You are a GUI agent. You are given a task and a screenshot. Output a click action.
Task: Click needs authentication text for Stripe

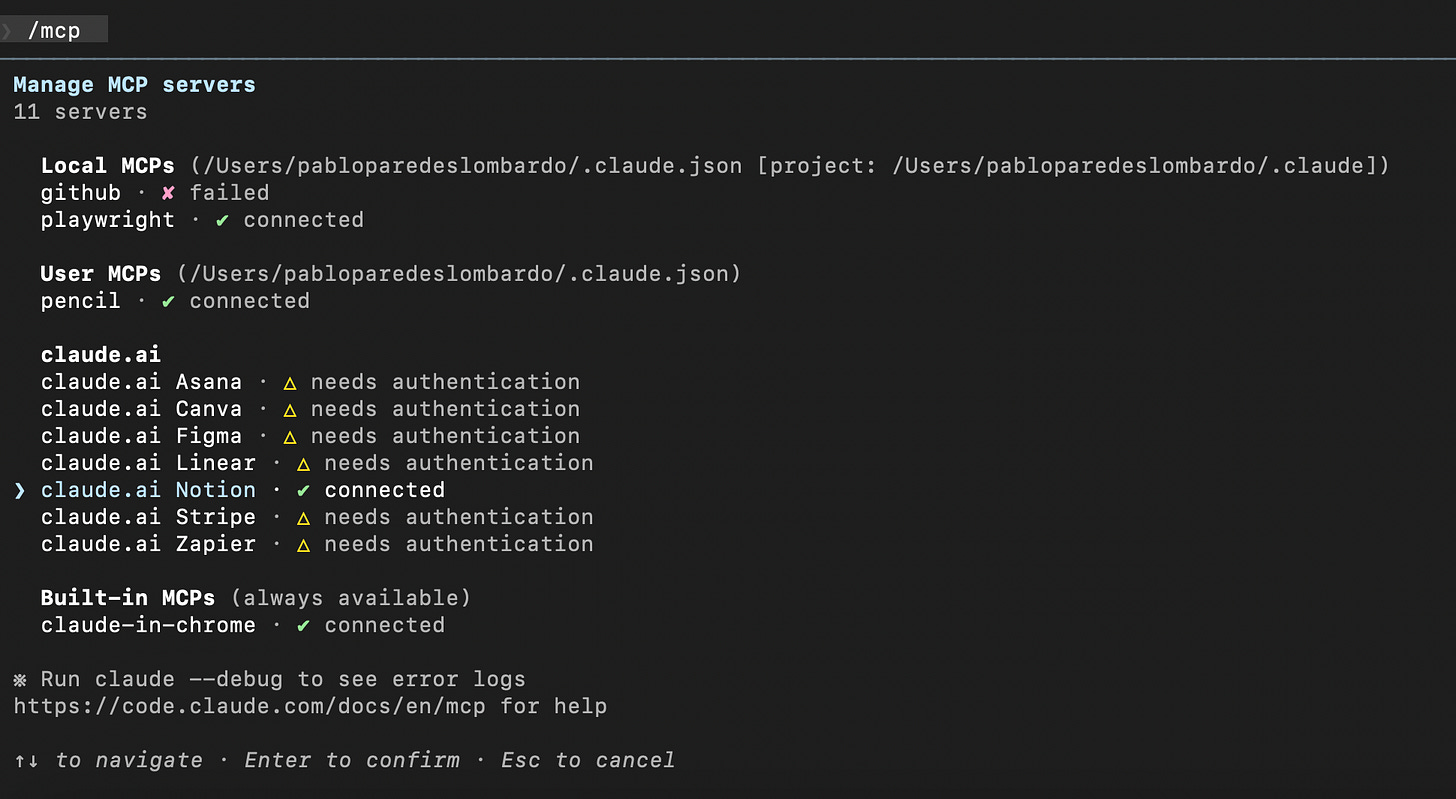459,516
